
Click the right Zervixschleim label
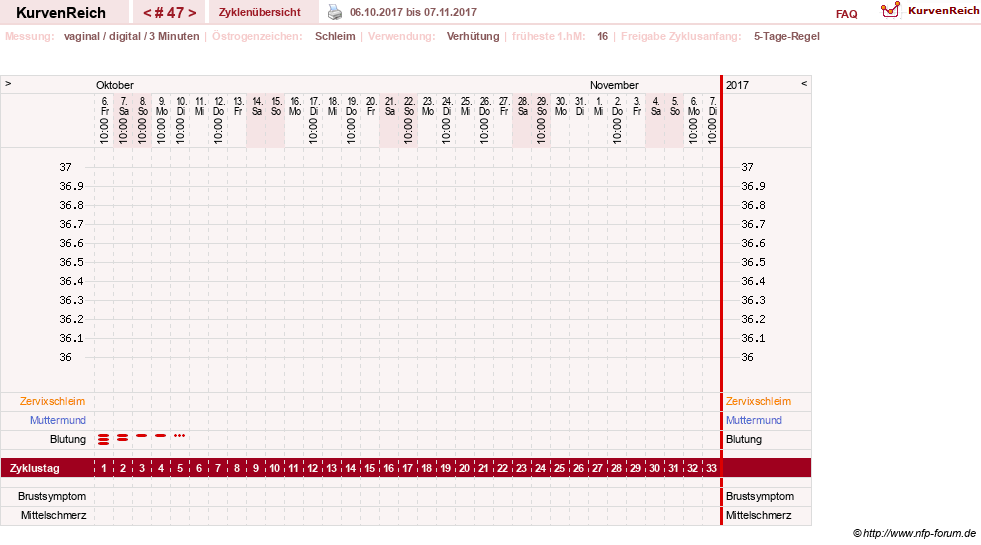click(758, 401)
